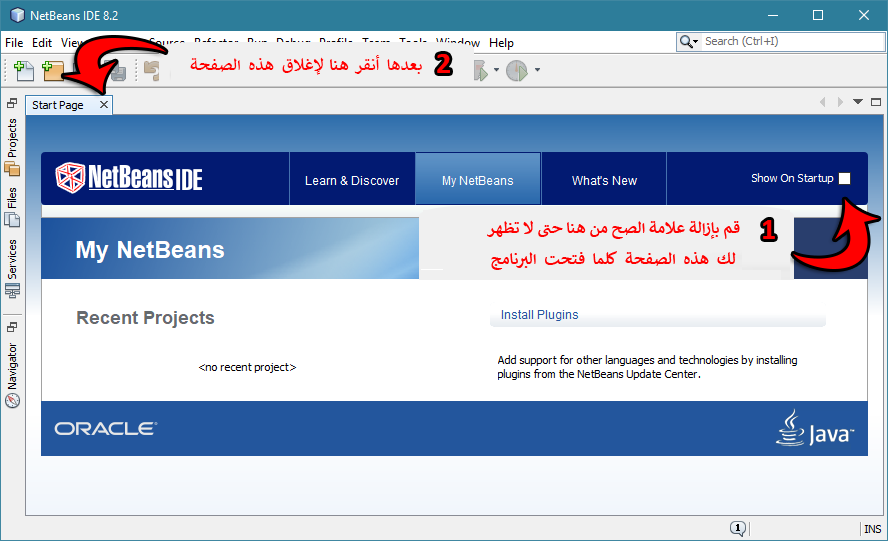Click the My NetBeans banner heading
The width and height of the screenshot is (888, 541).
tap(150, 250)
